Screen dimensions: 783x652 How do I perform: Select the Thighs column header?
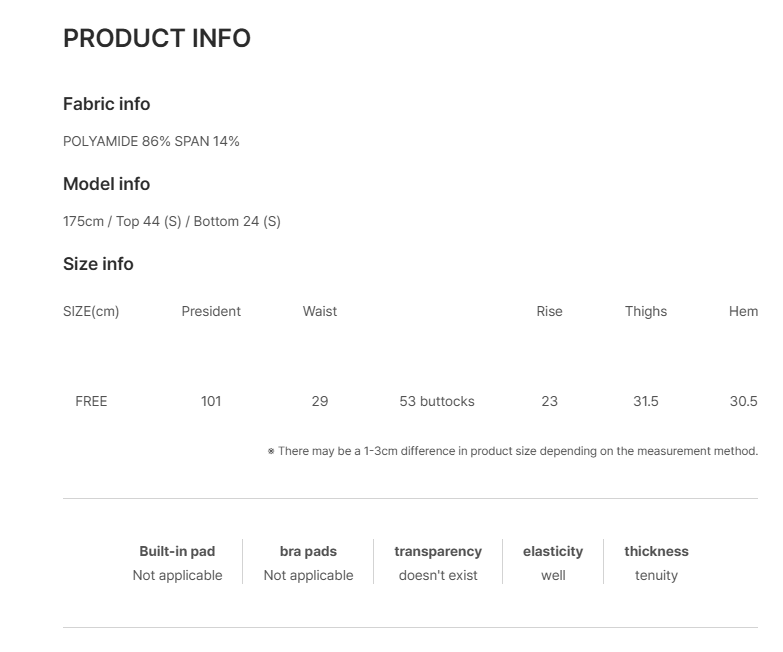[x=646, y=312]
